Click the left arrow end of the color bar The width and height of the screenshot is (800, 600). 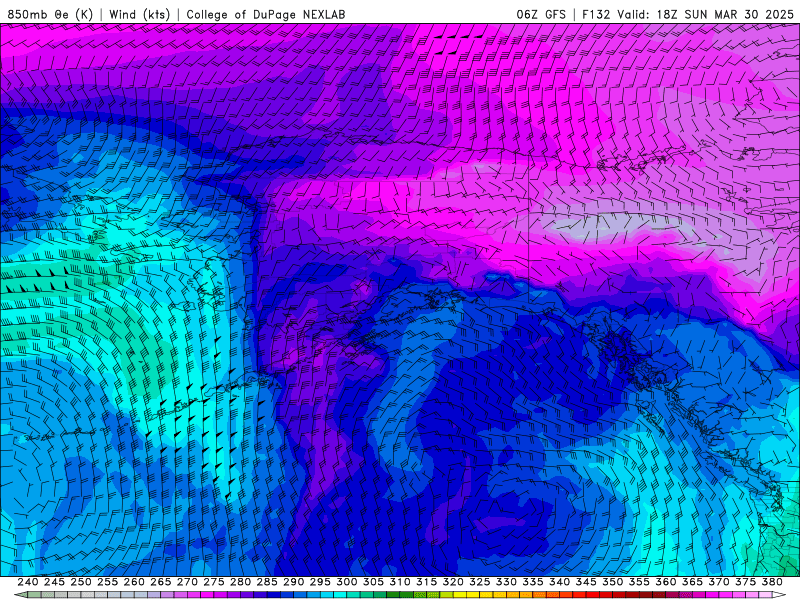(20, 595)
